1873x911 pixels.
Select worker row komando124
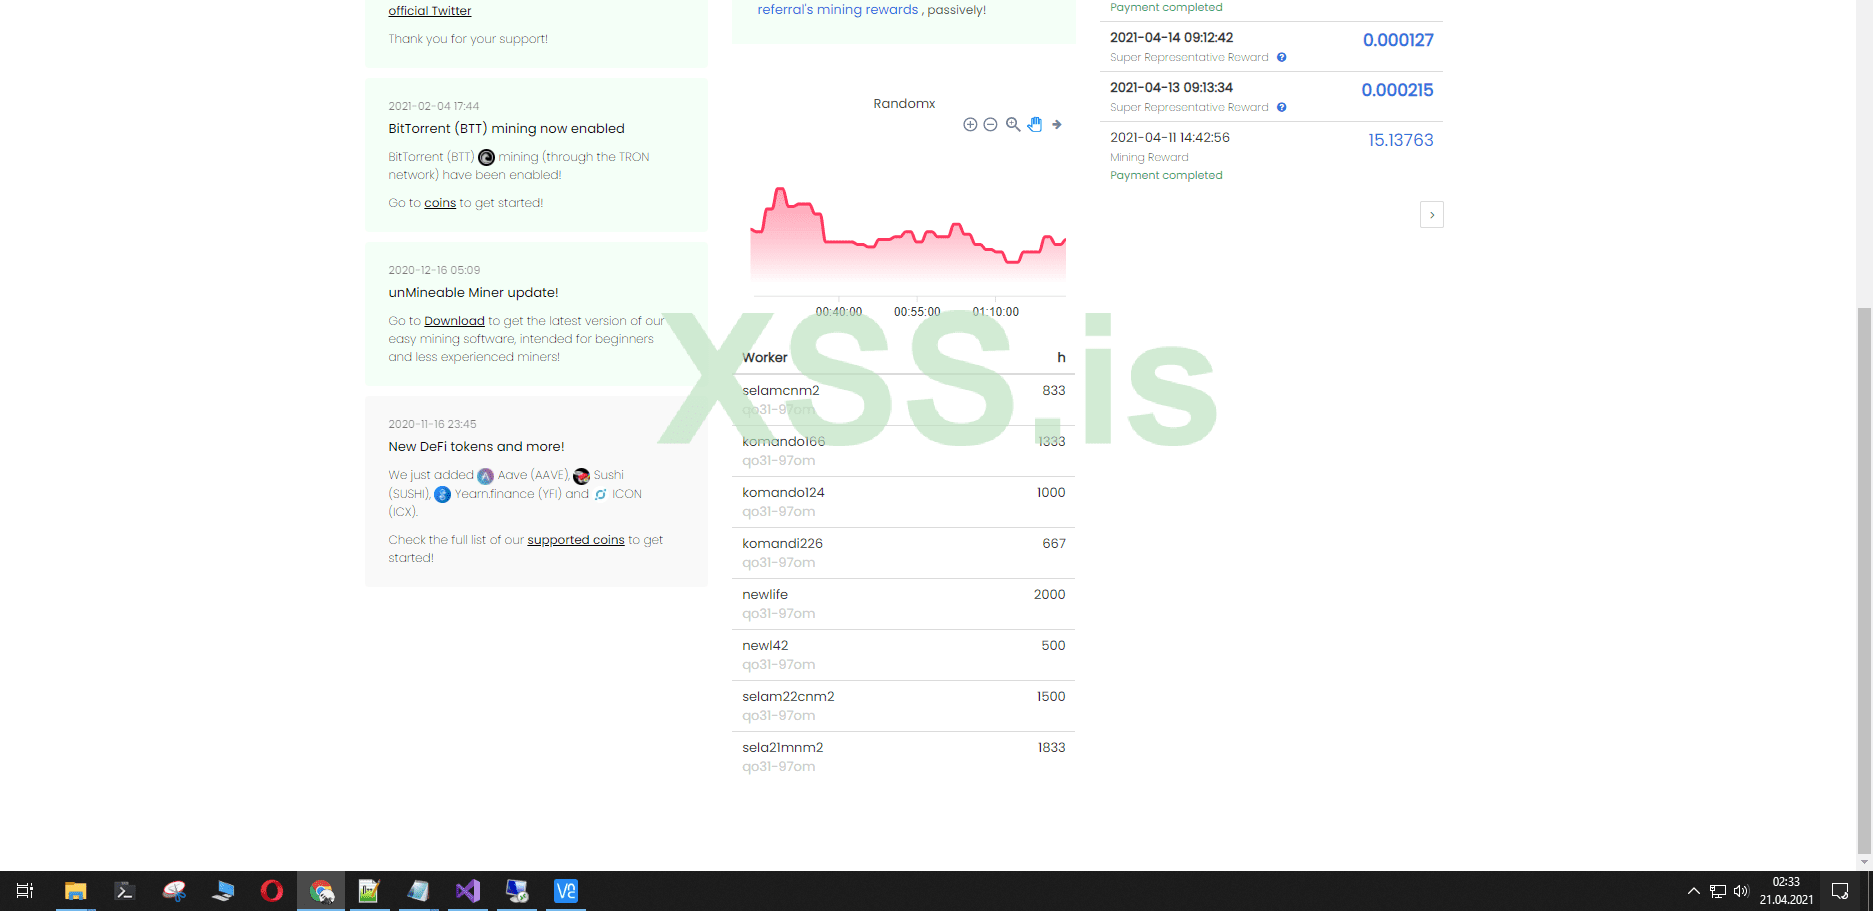coord(904,502)
